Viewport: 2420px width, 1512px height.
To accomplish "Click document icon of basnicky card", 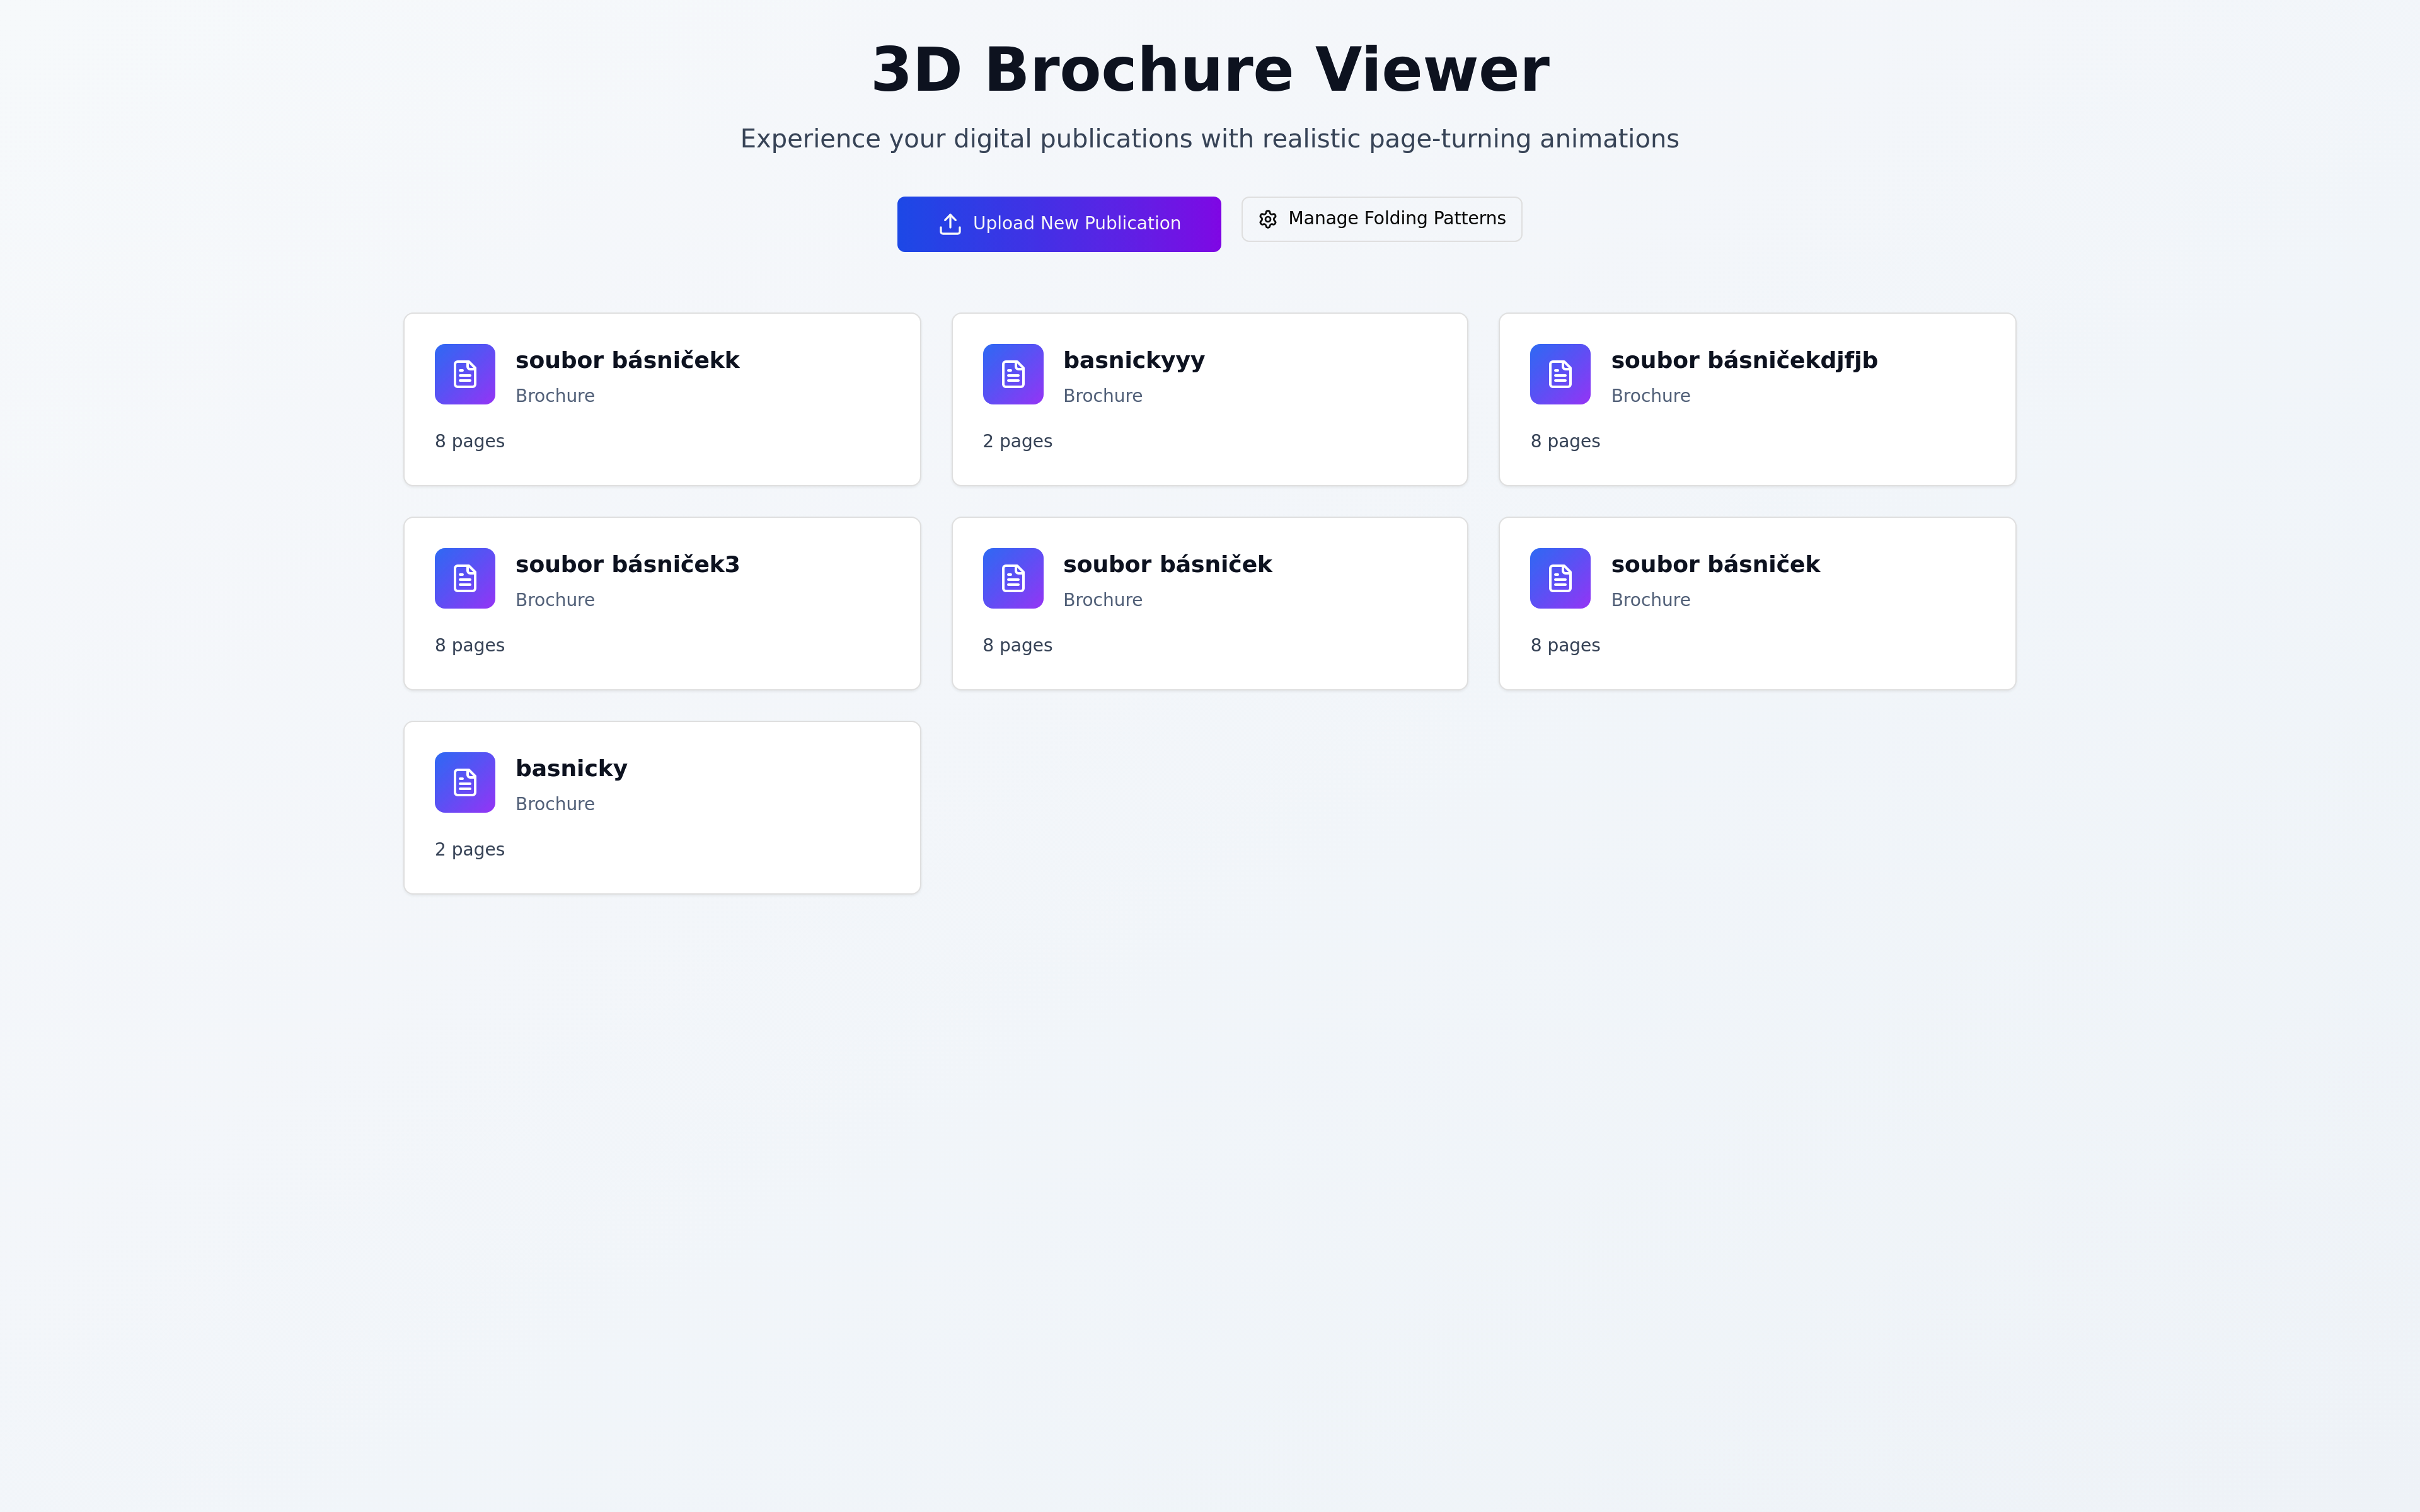I will [x=465, y=782].
